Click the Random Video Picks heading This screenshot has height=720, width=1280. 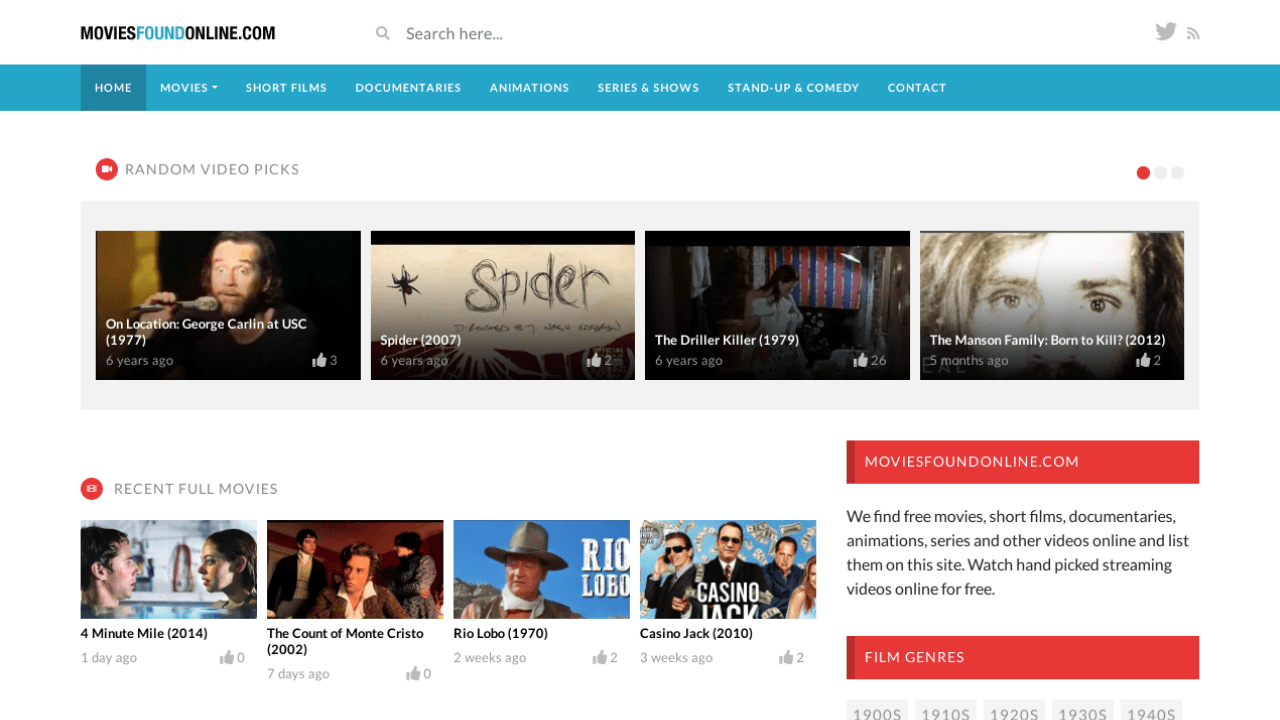coord(212,170)
